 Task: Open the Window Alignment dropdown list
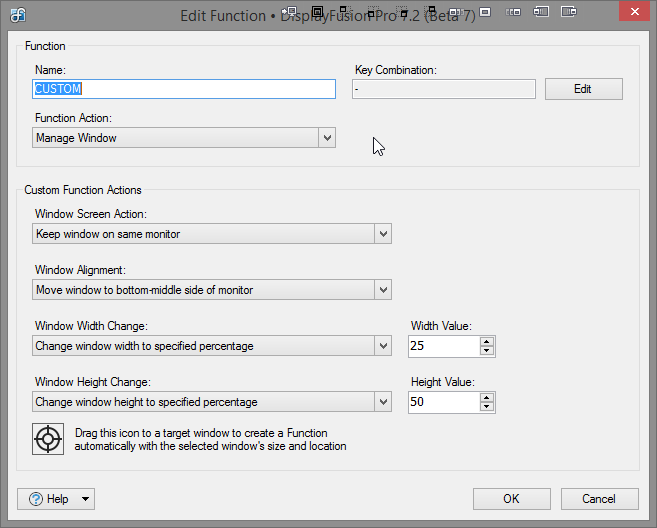click(x=382, y=290)
